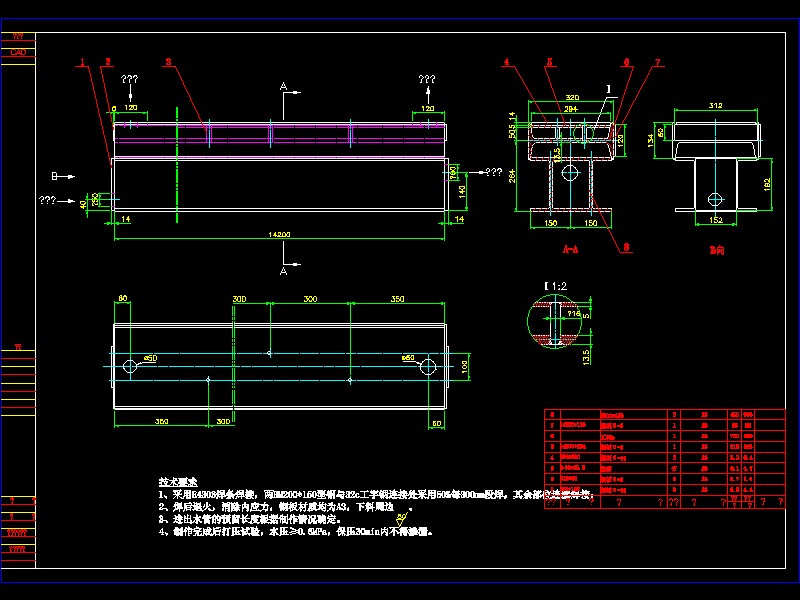The height and width of the screenshot is (600, 800).
Task: Select balloon callout number 1
Action: click(x=81, y=62)
